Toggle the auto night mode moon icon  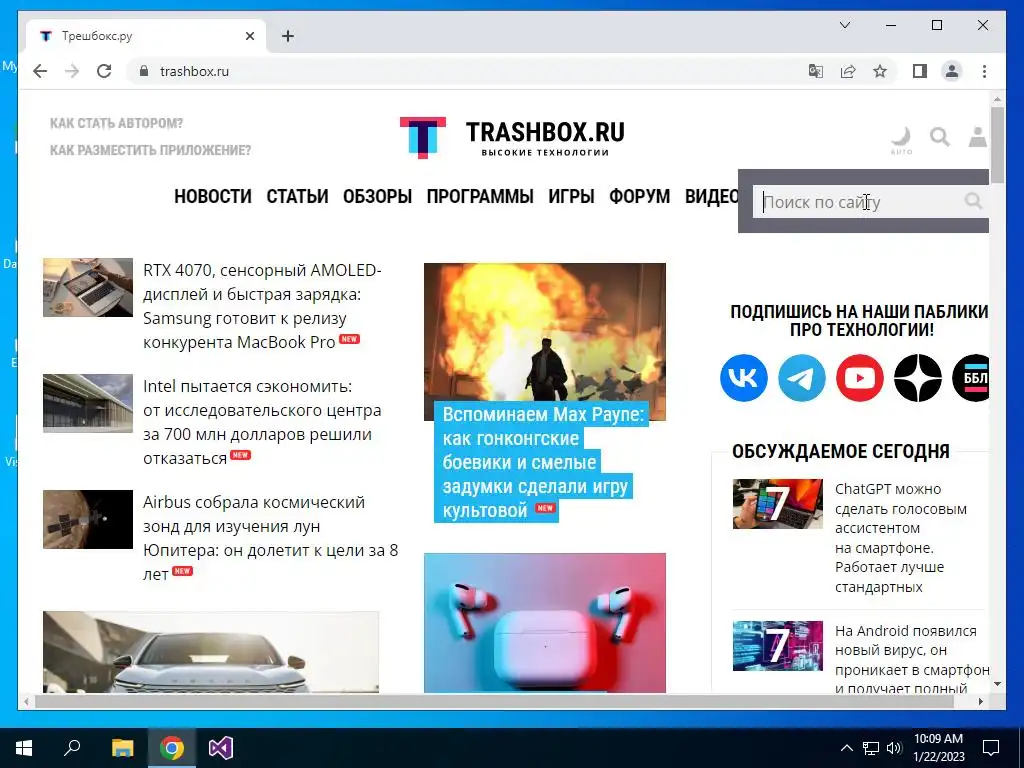tap(901, 140)
